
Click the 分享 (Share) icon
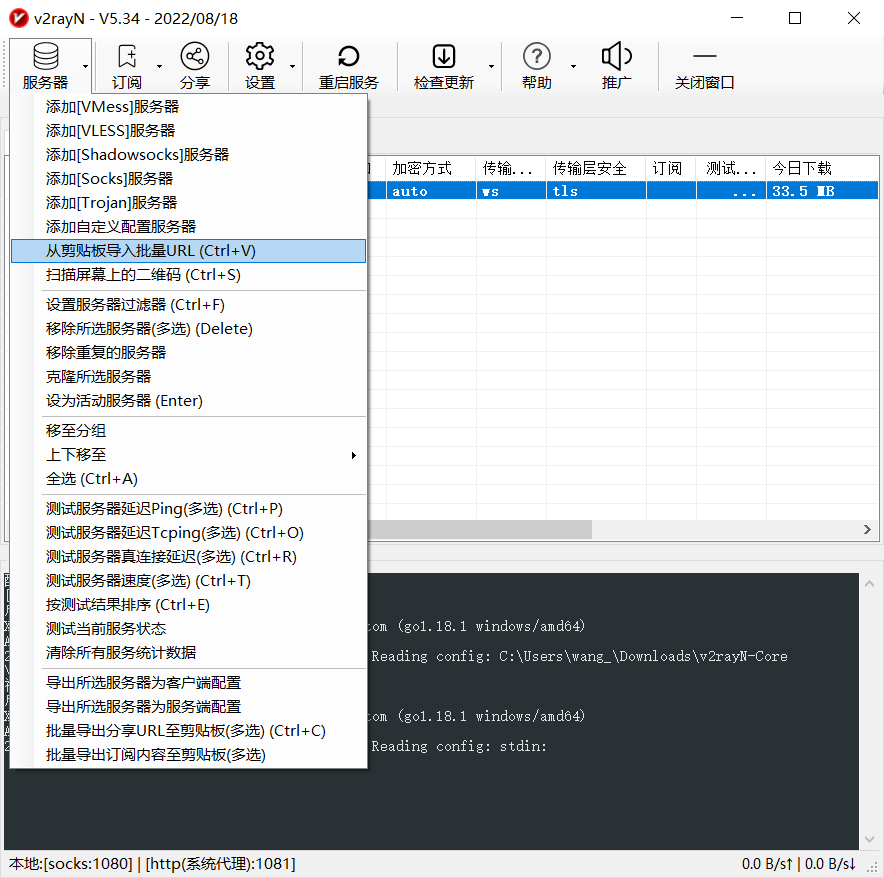195,57
